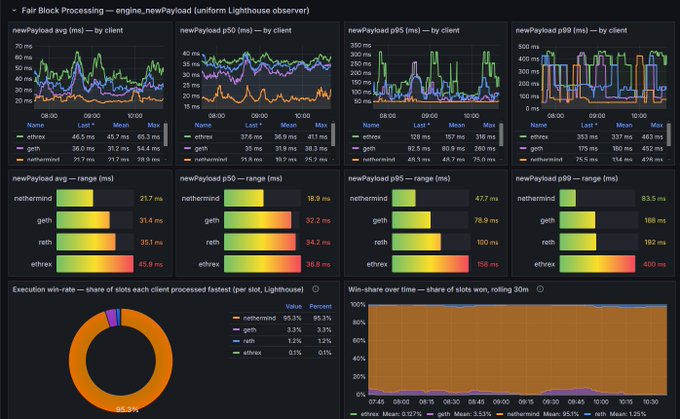The width and height of the screenshot is (680, 419).
Task: Collapse the Fair Block Processing row
Action: 14,10
